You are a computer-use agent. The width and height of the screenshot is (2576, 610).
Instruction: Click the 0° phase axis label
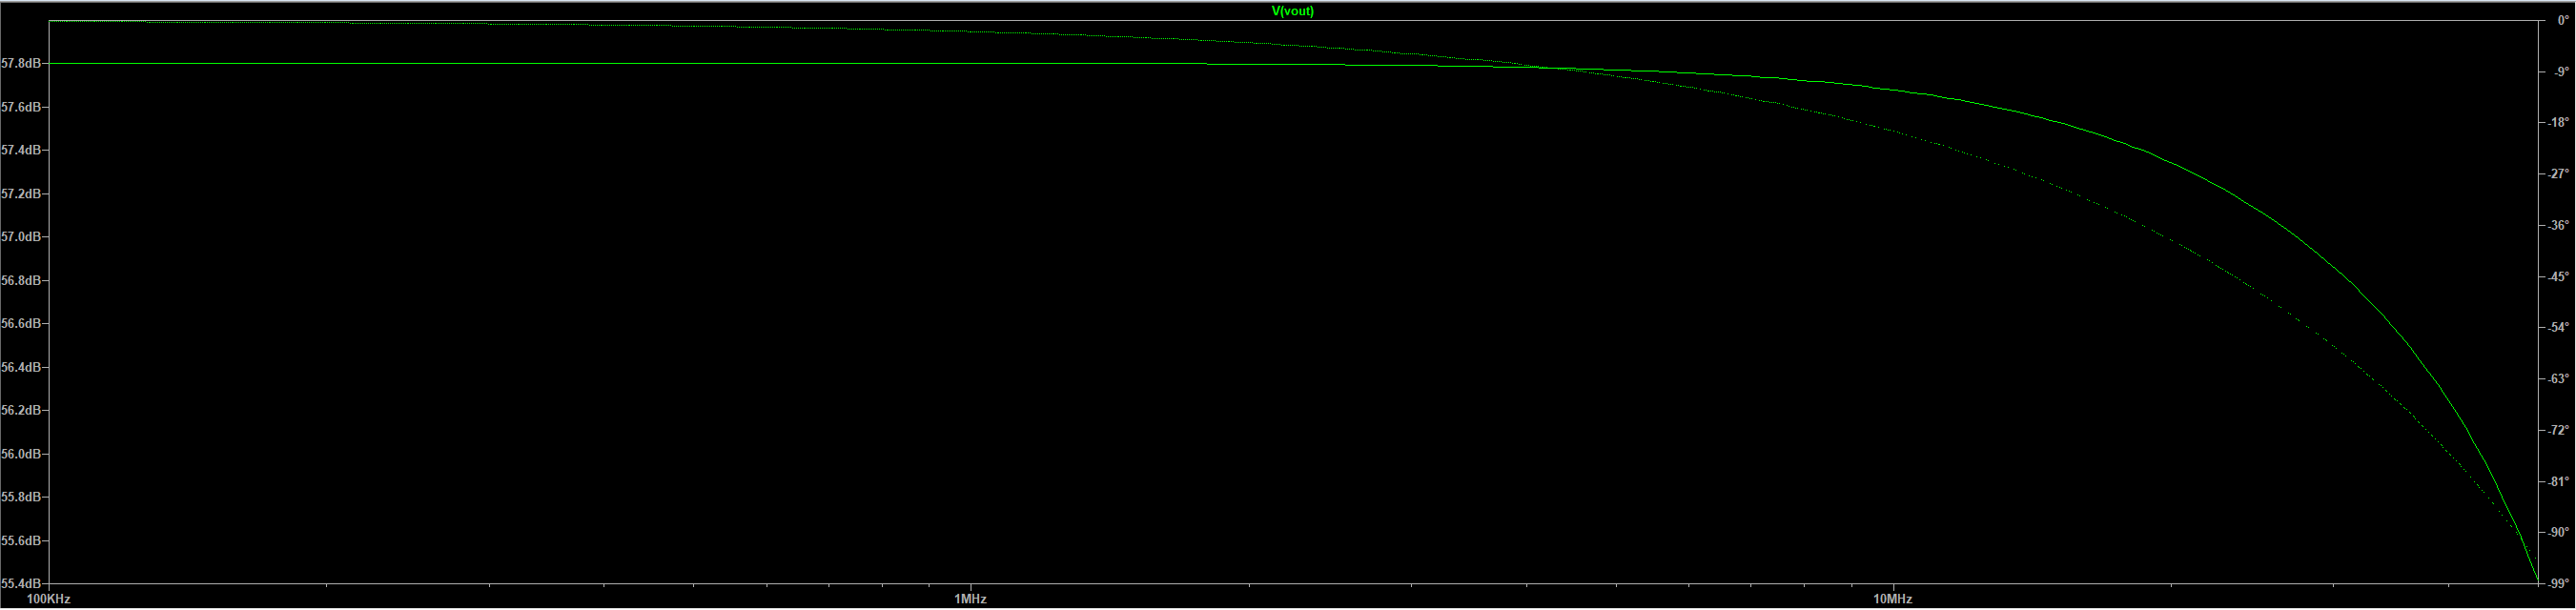tap(2561, 20)
